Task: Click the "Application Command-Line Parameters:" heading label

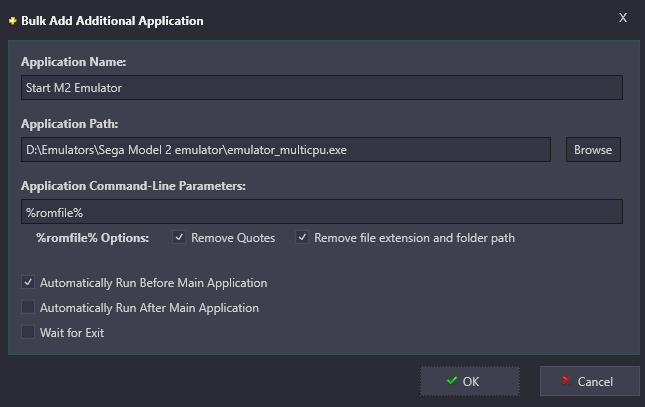Action: coord(133,186)
